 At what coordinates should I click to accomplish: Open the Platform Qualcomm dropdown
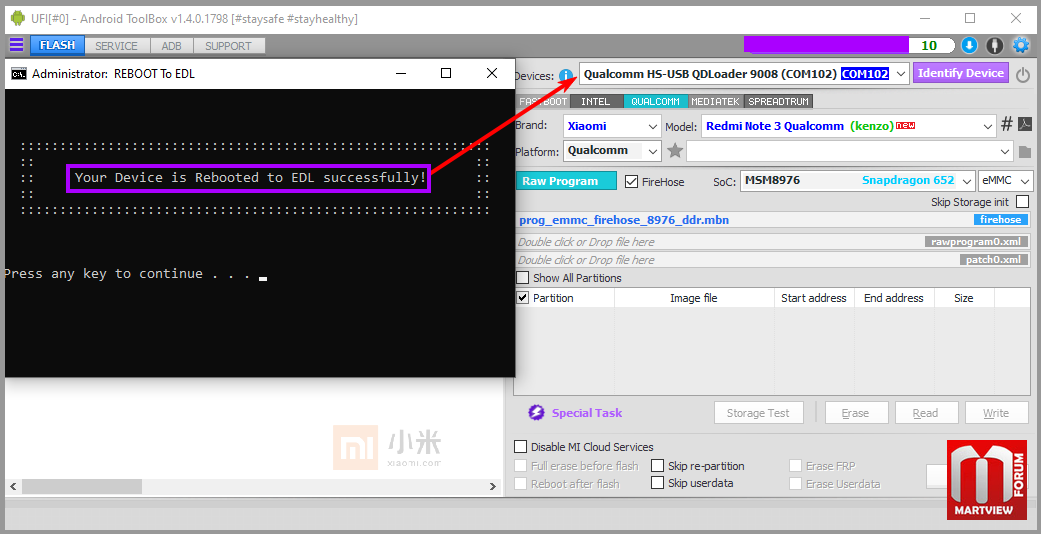point(653,151)
